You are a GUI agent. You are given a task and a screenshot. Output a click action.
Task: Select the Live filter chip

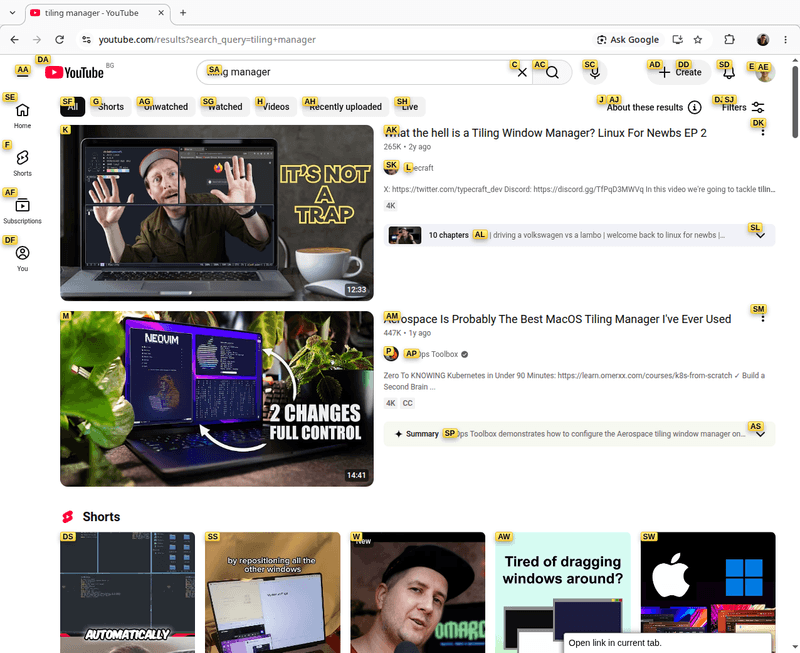point(410,107)
